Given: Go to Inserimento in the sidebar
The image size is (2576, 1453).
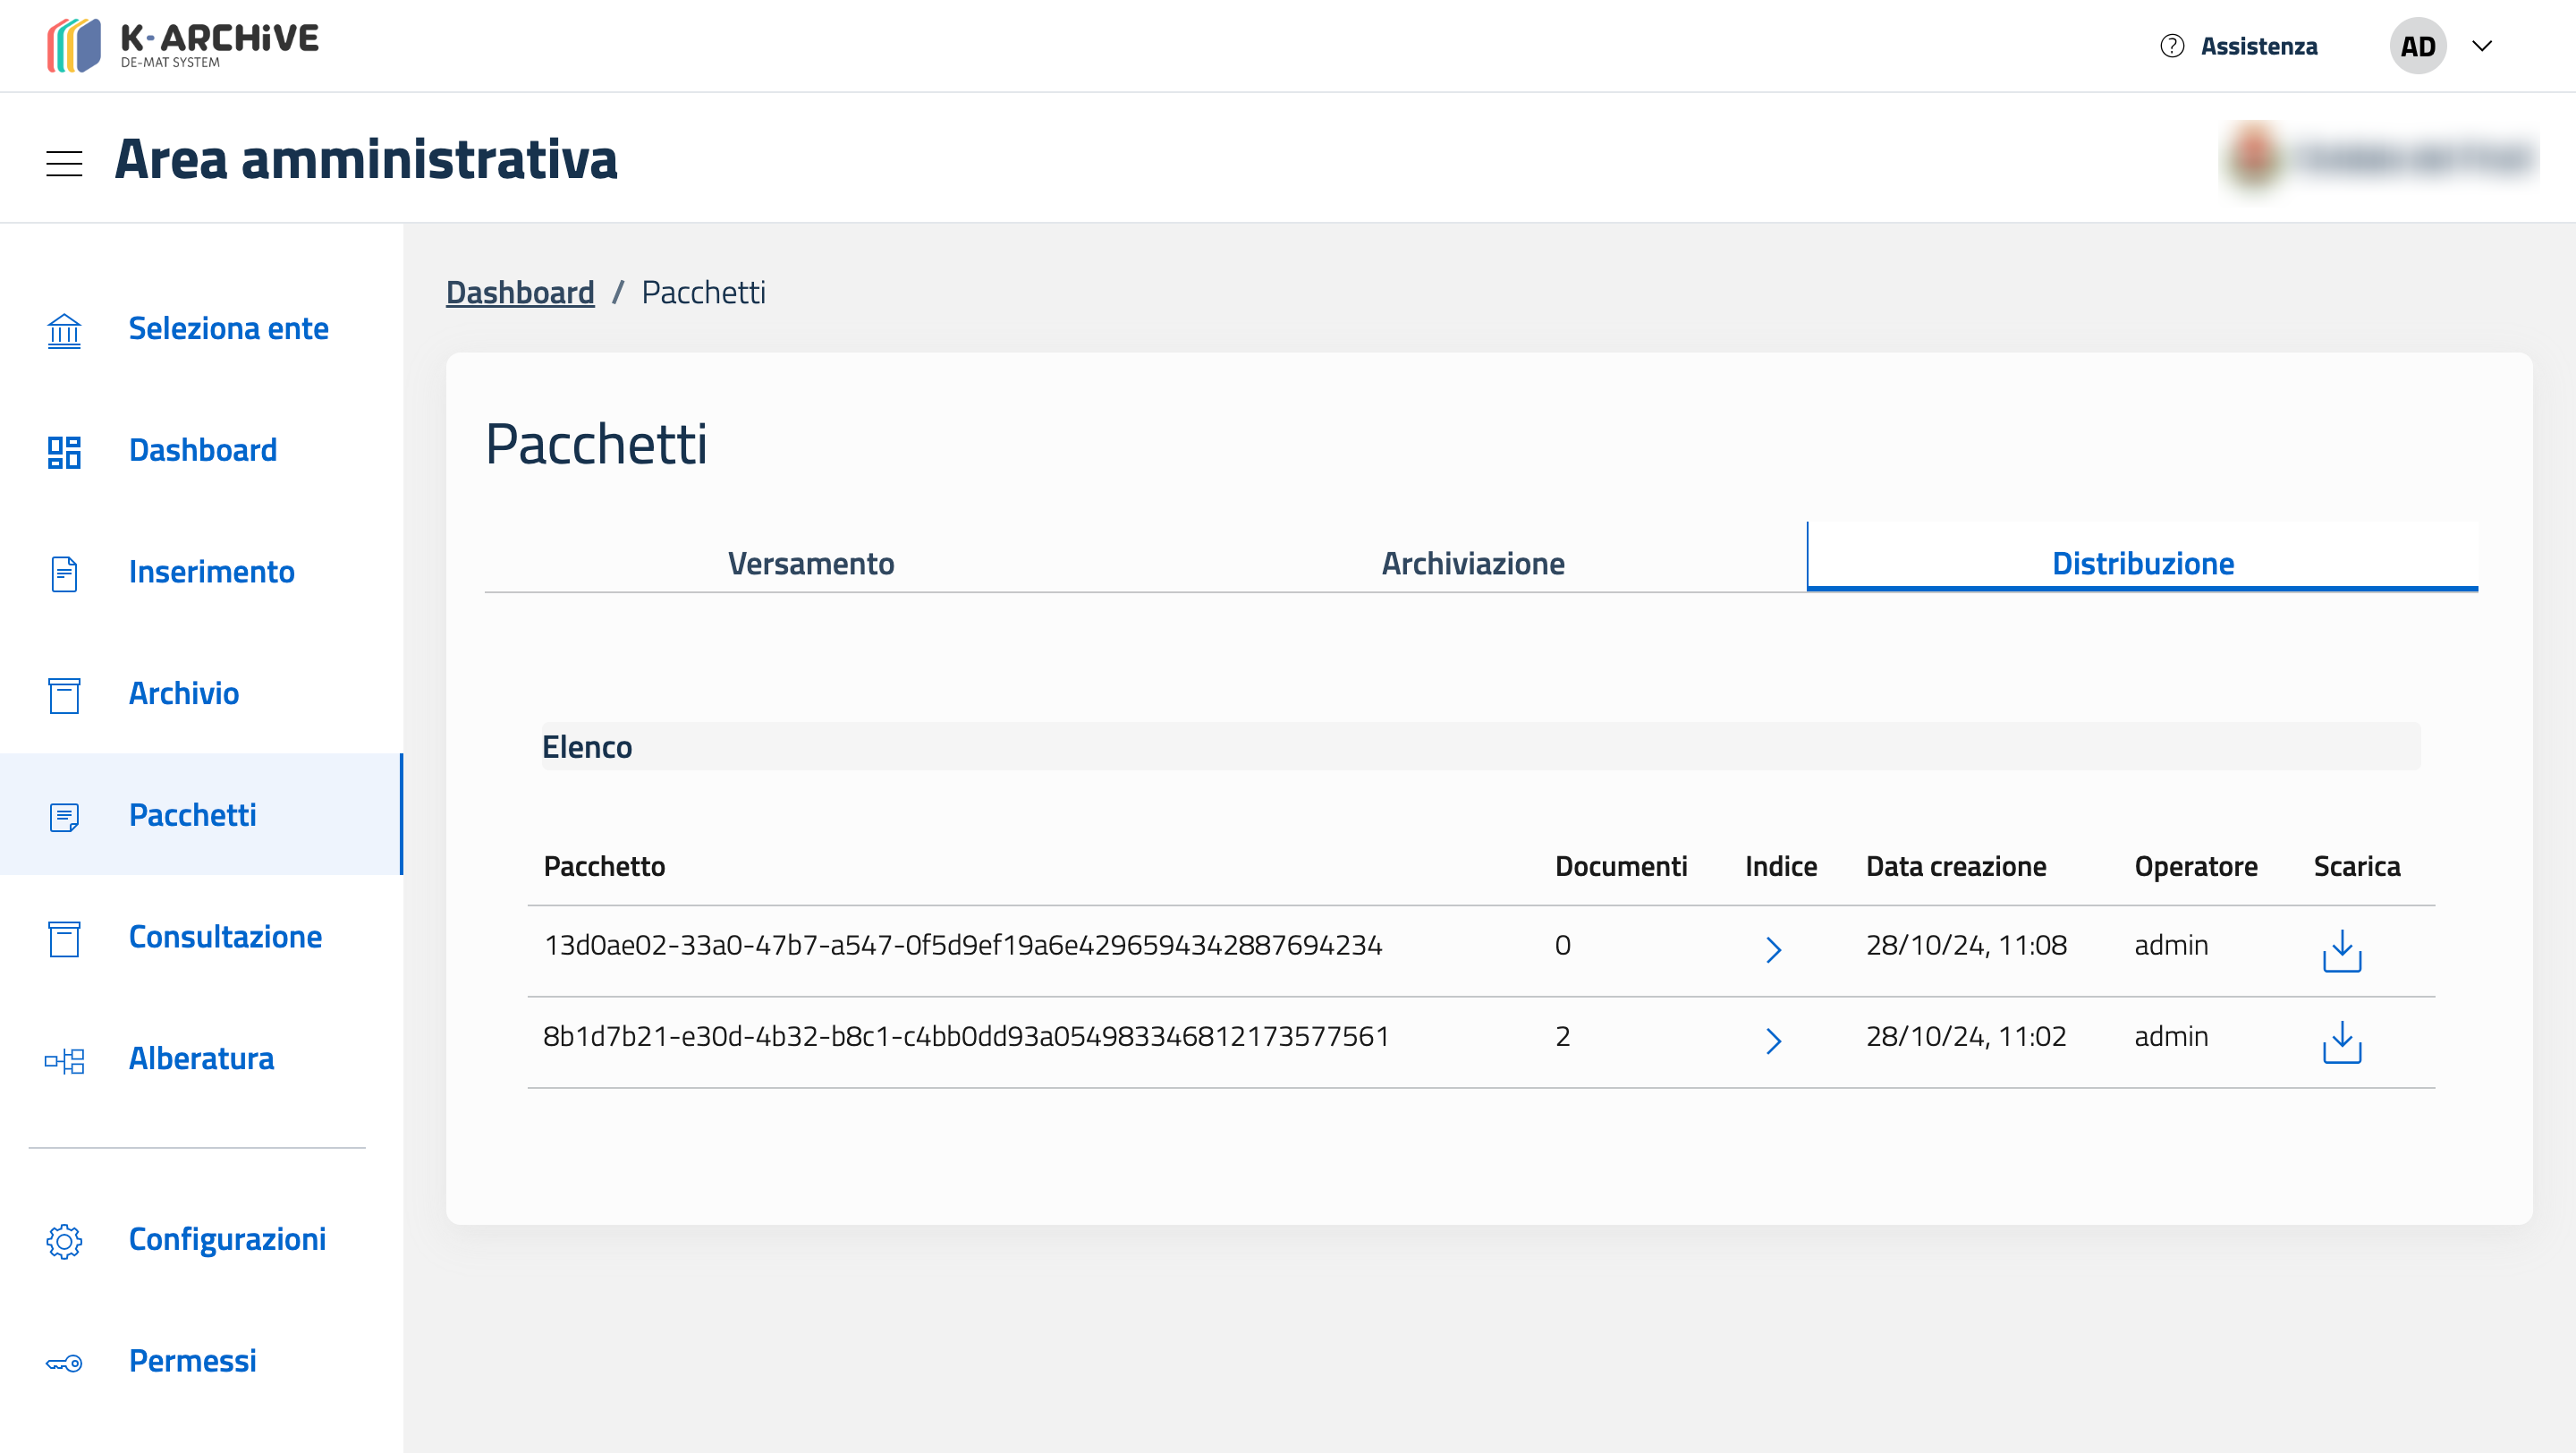Looking at the screenshot, I should tap(211, 572).
